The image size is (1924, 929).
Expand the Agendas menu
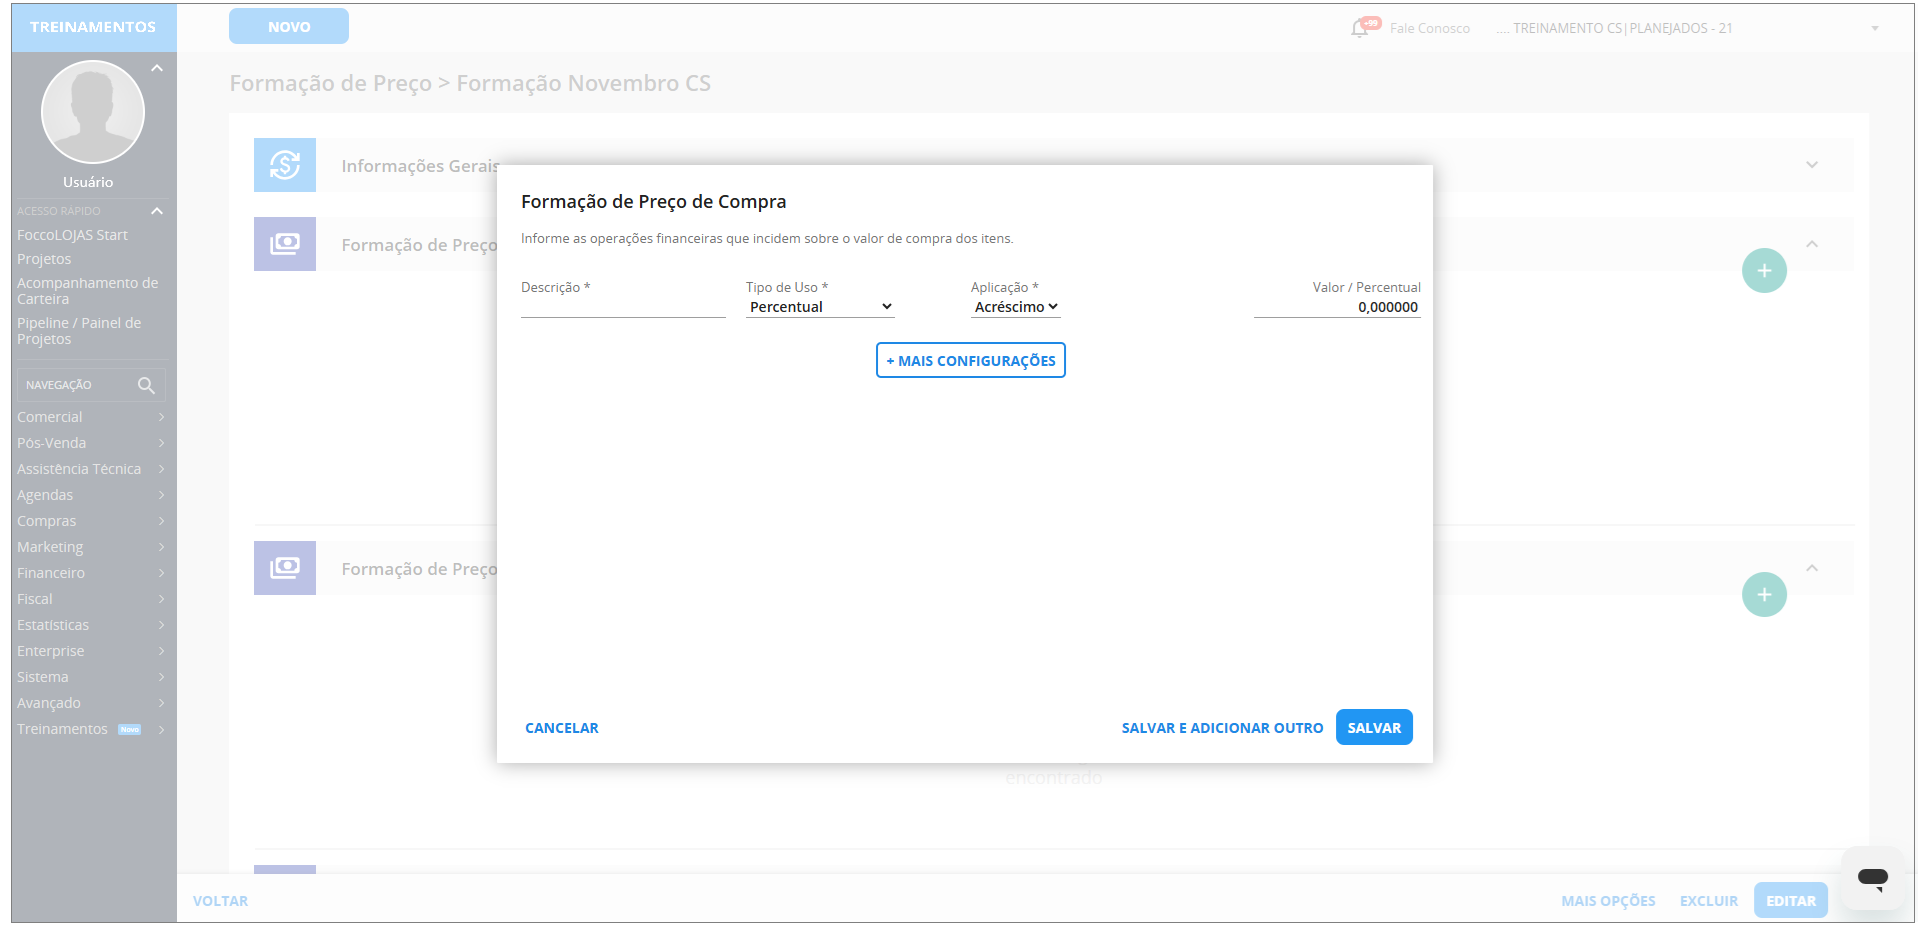point(90,495)
